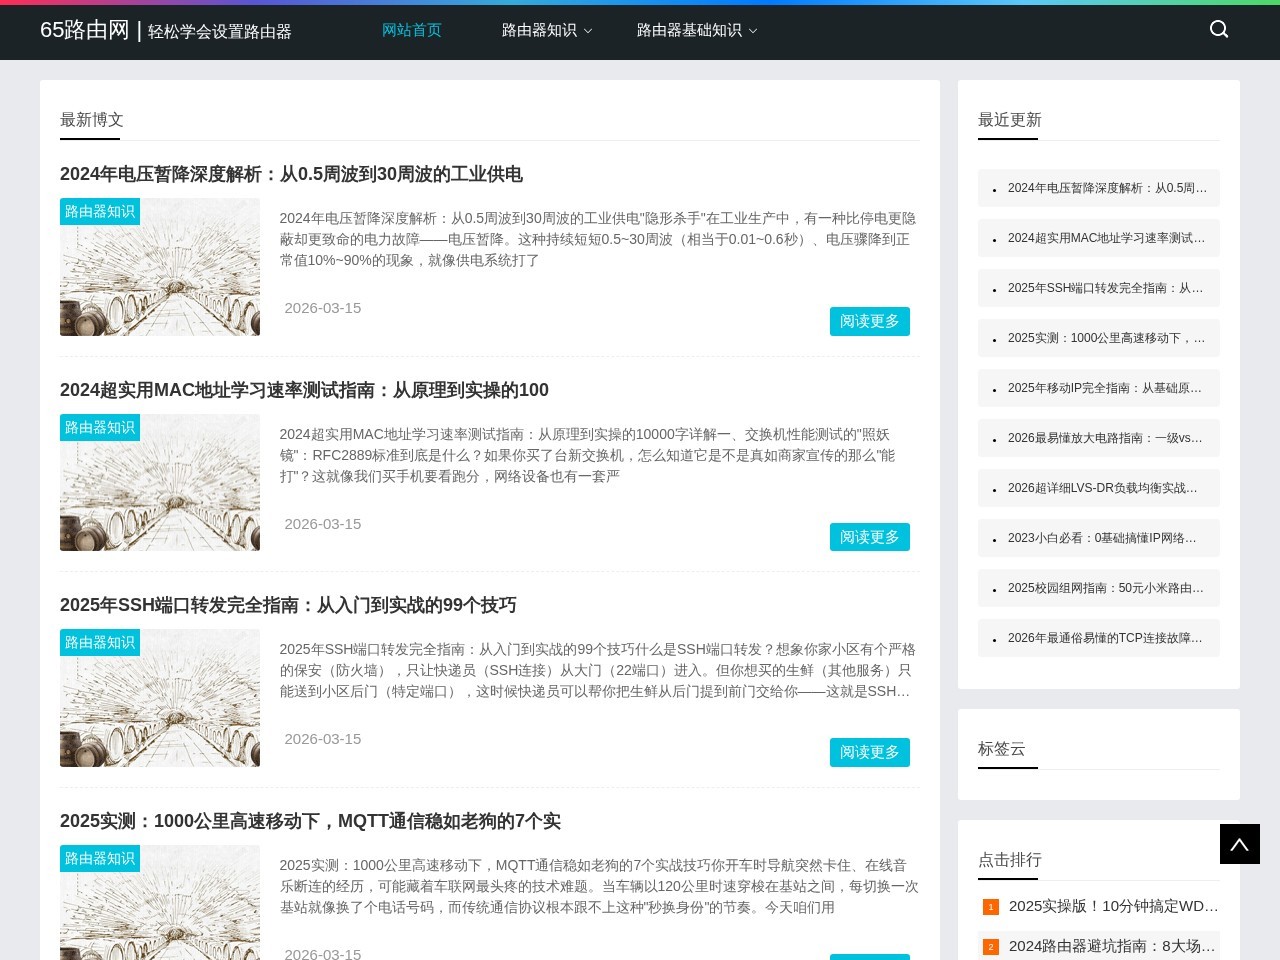Screen dimensions: 1280x960
Task: Open the 2025实测 MQTT article title
Action: click(x=310, y=821)
